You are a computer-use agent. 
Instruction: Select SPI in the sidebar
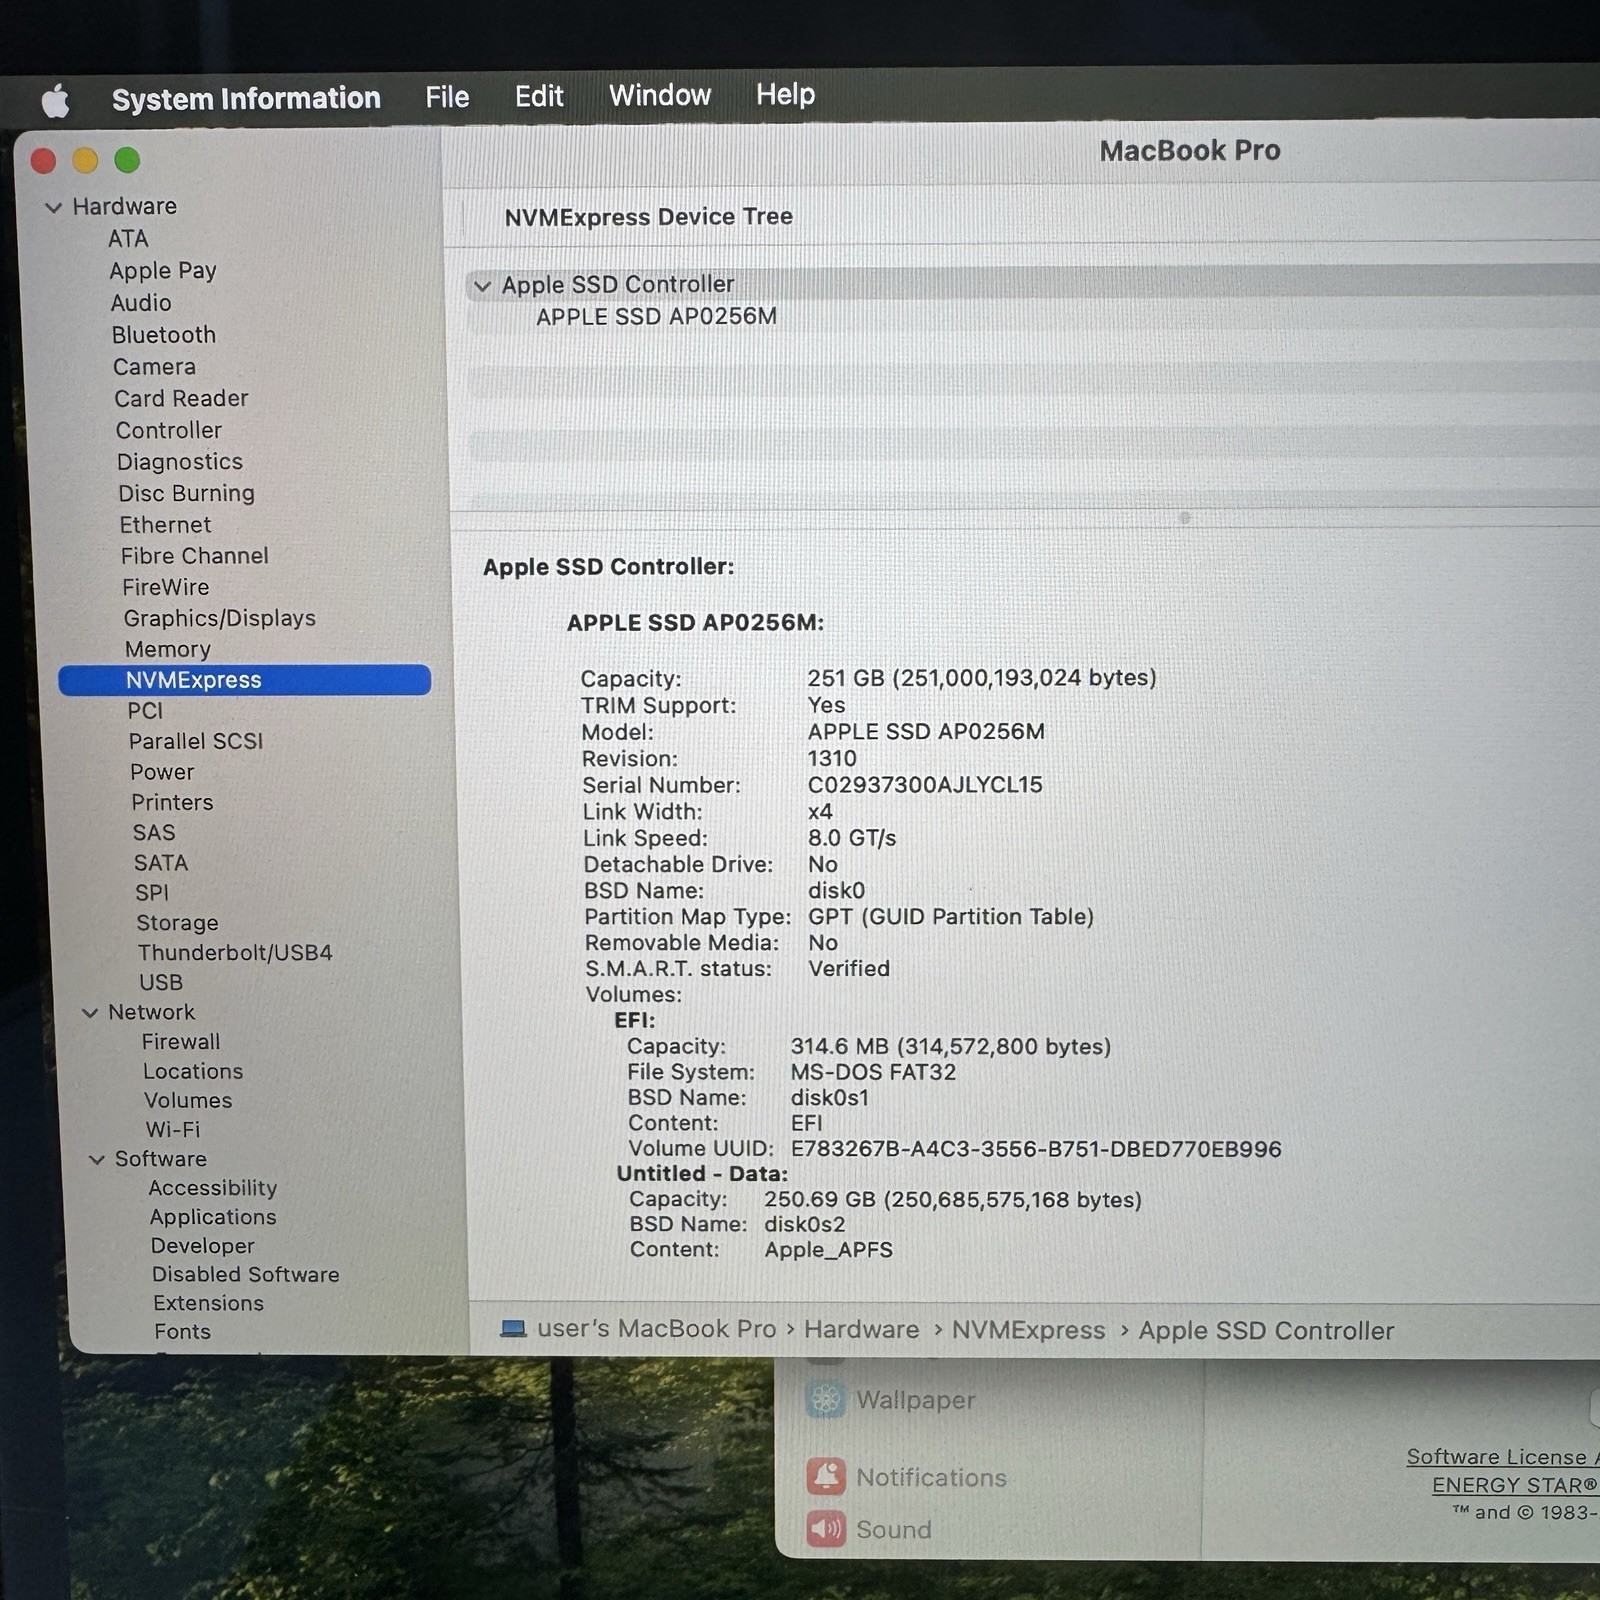point(152,893)
